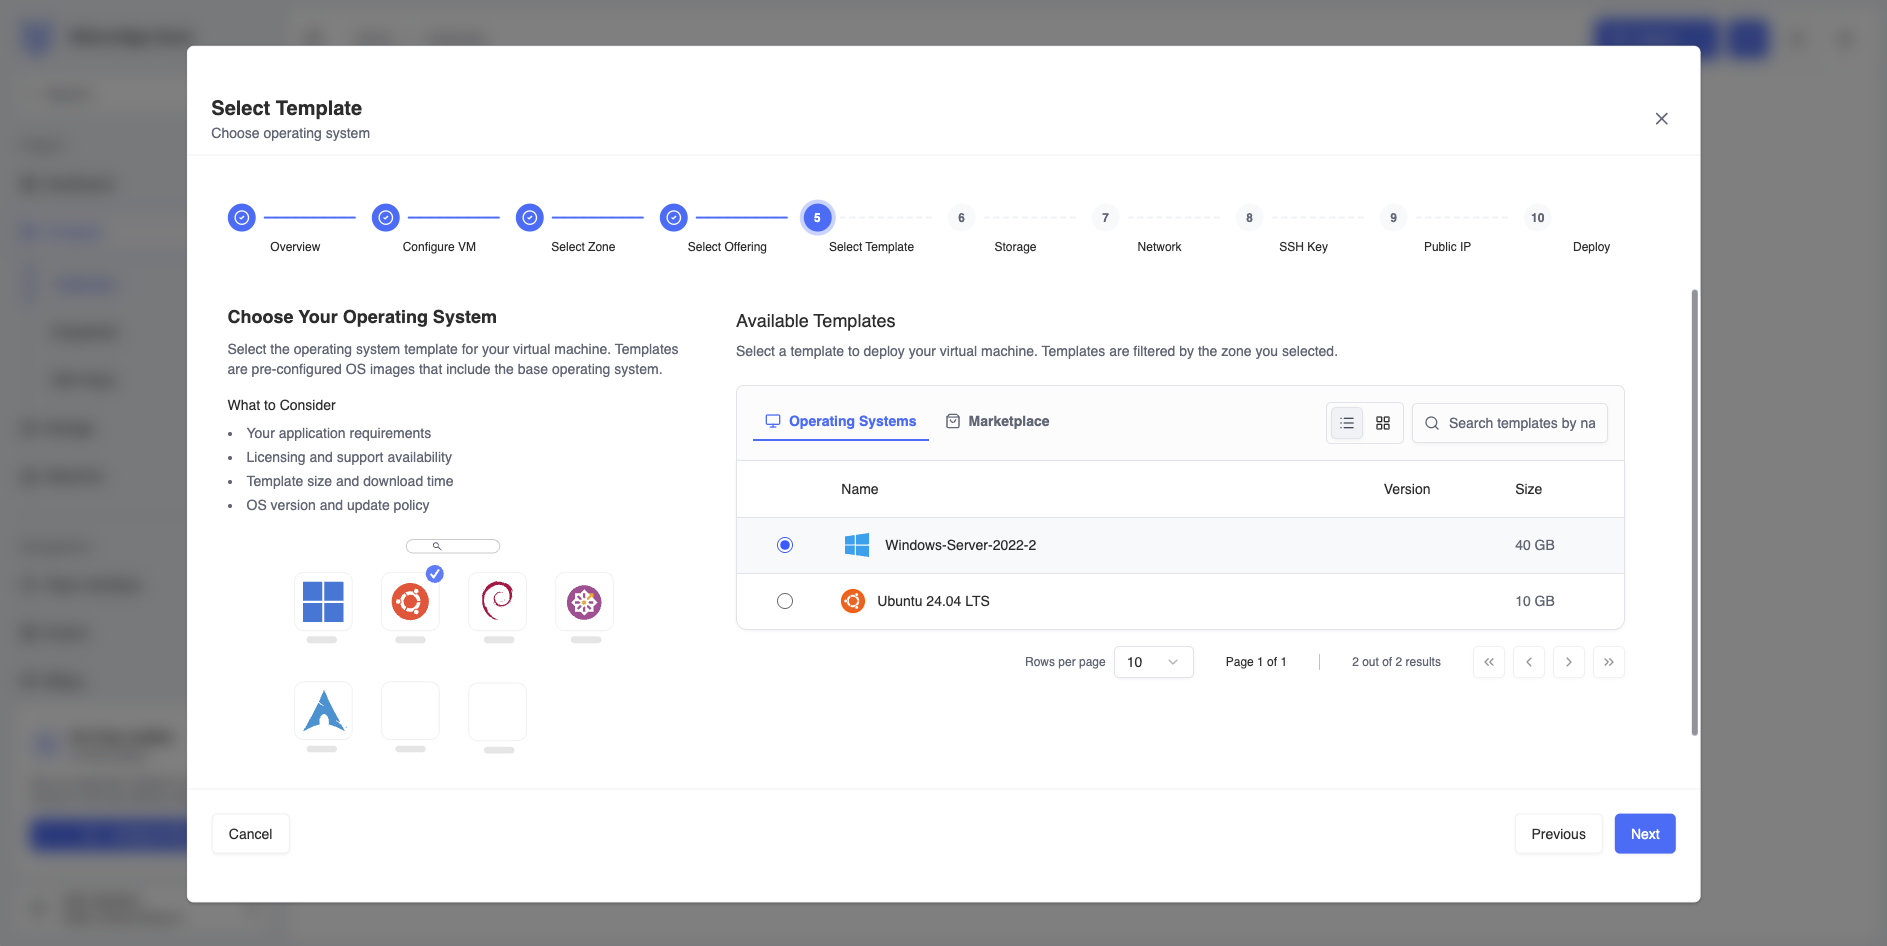This screenshot has height=946, width=1887.
Task: Click the first empty placeholder tile beside the Arch logo
Action: [x=410, y=711]
